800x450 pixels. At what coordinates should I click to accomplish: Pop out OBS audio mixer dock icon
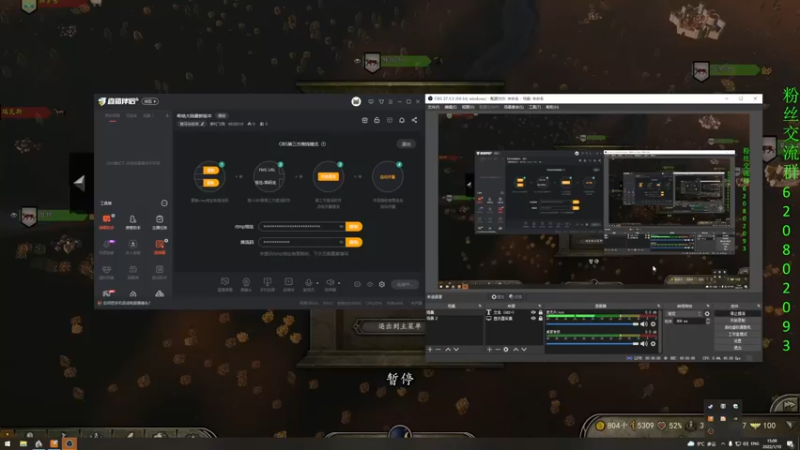coord(659,306)
